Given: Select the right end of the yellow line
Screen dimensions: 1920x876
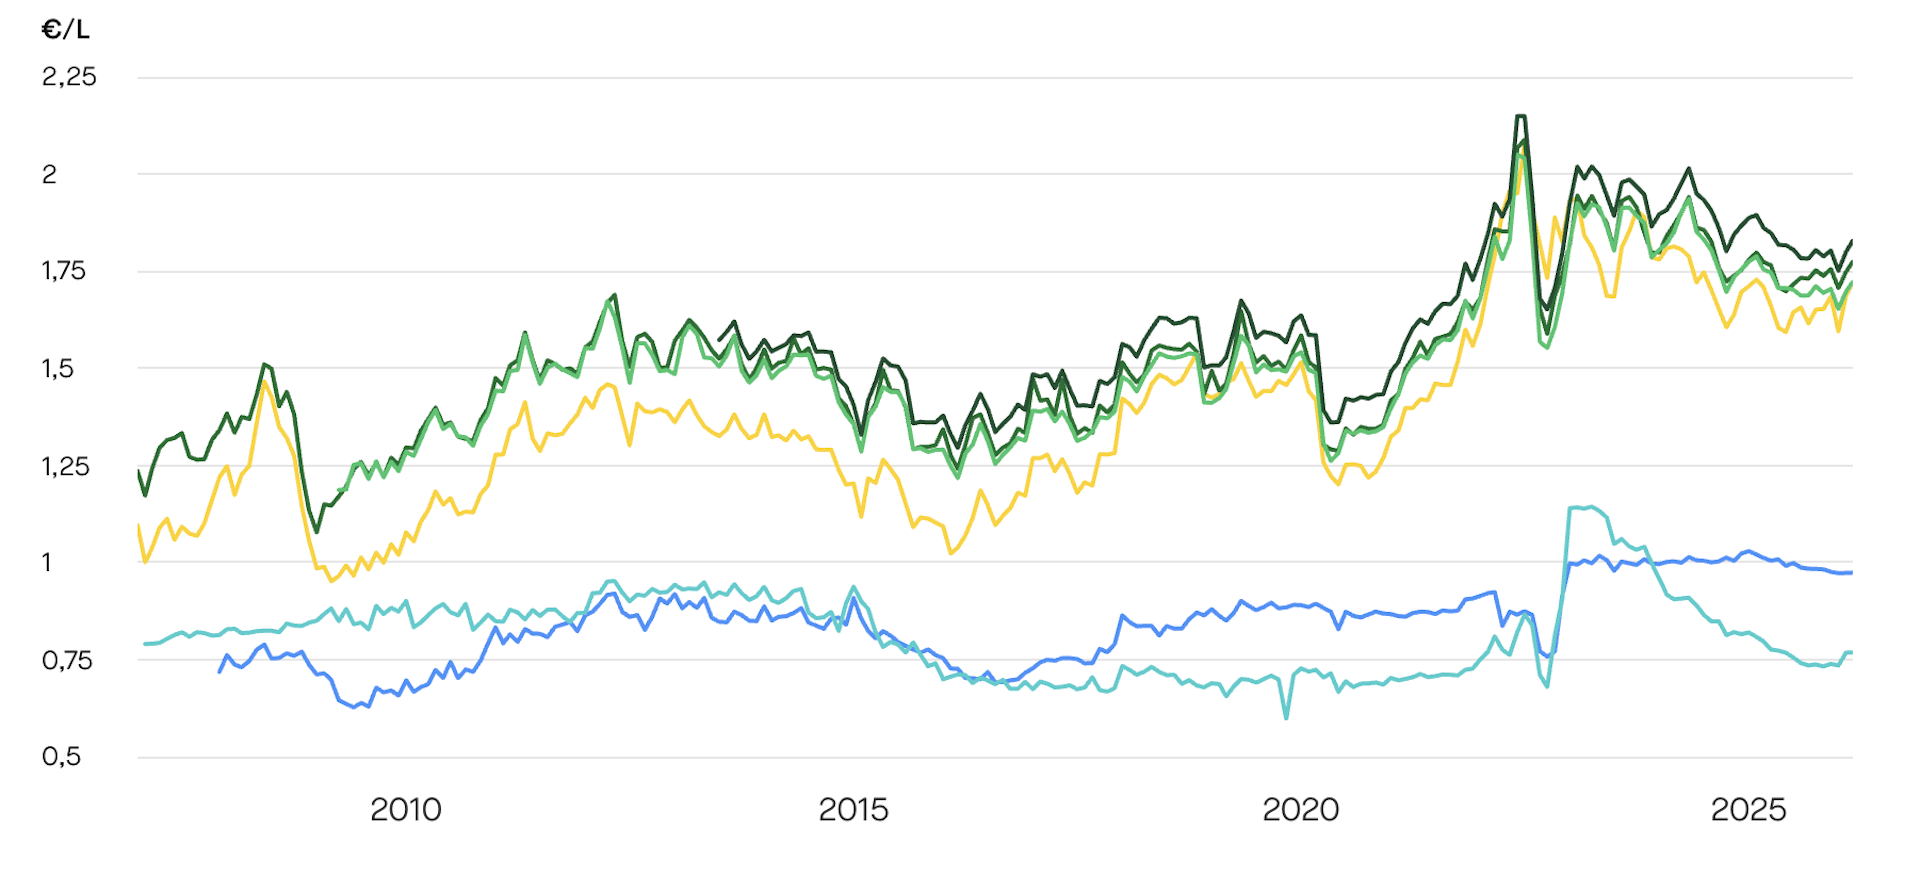Looking at the screenshot, I should tap(1851, 284).
